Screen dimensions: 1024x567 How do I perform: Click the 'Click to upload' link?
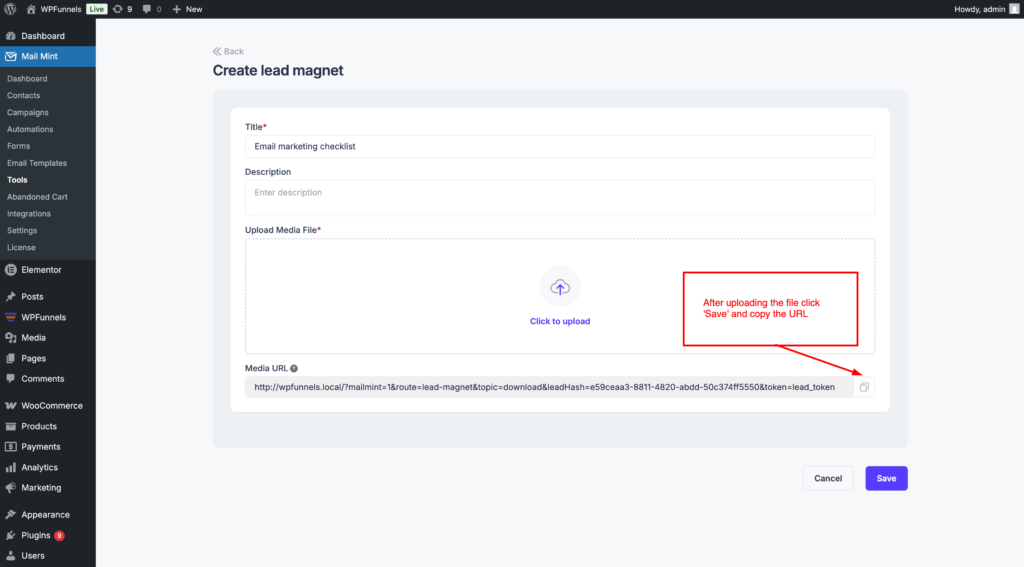(x=560, y=321)
